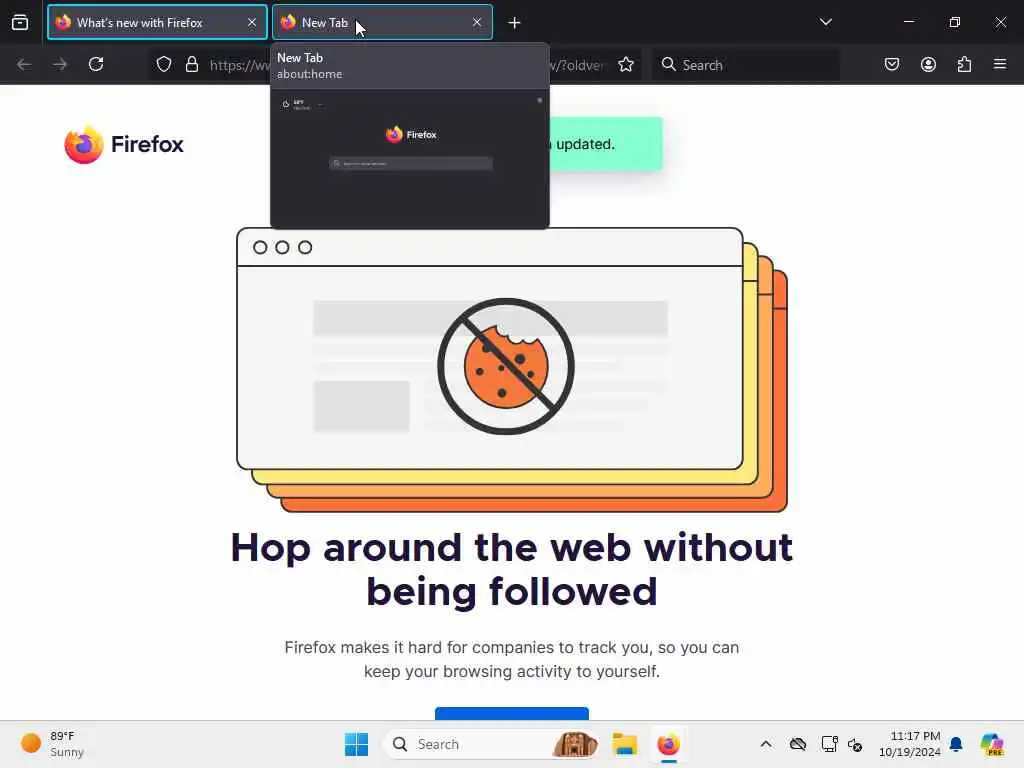Image resolution: width=1024 pixels, height=768 pixels.
Task: Open the Firefox account menu
Action: 929,64
